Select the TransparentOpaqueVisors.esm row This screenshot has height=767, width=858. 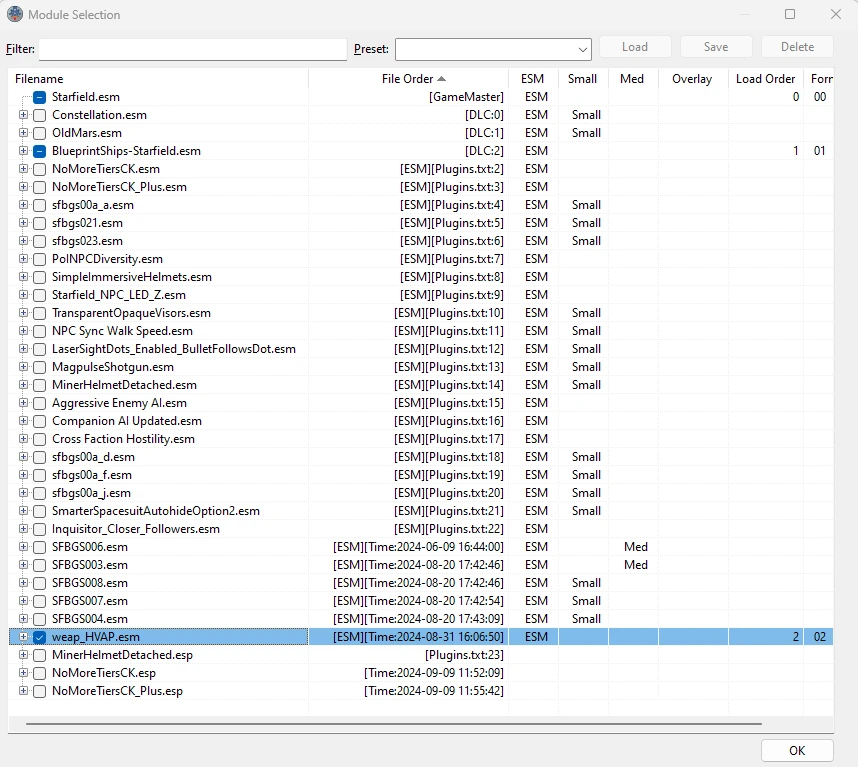[x=421, y=313]
